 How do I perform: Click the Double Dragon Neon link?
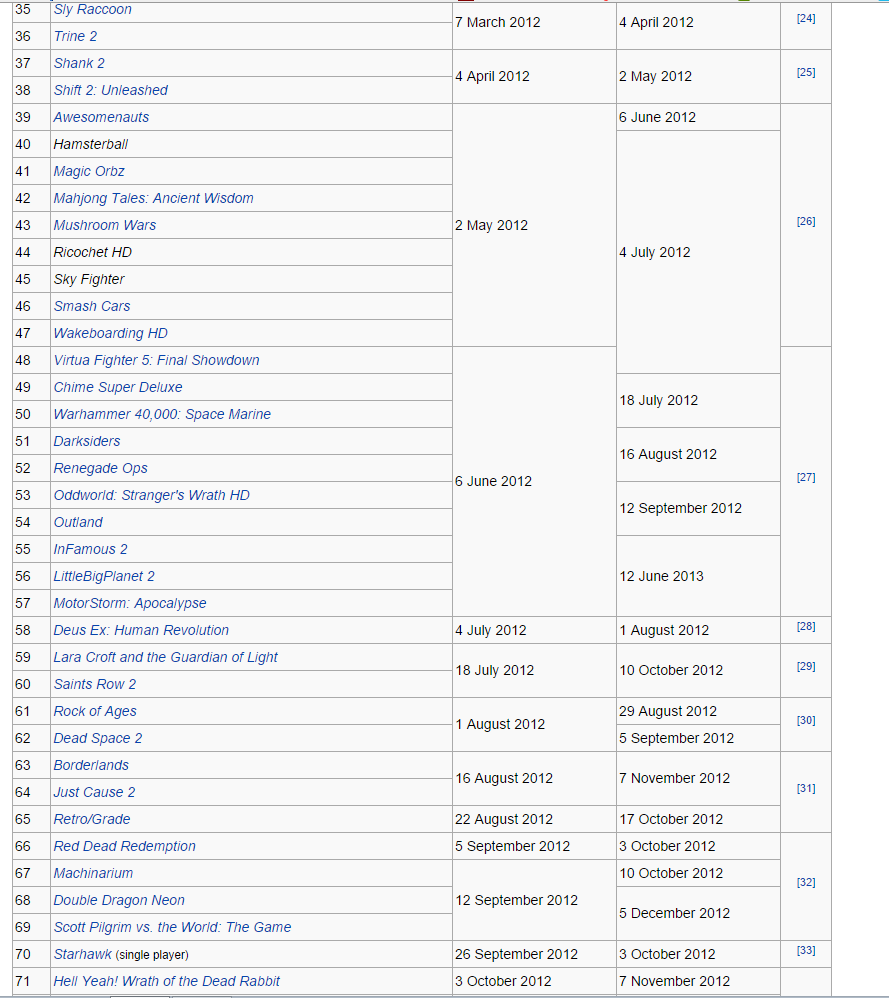click(119, 901)
